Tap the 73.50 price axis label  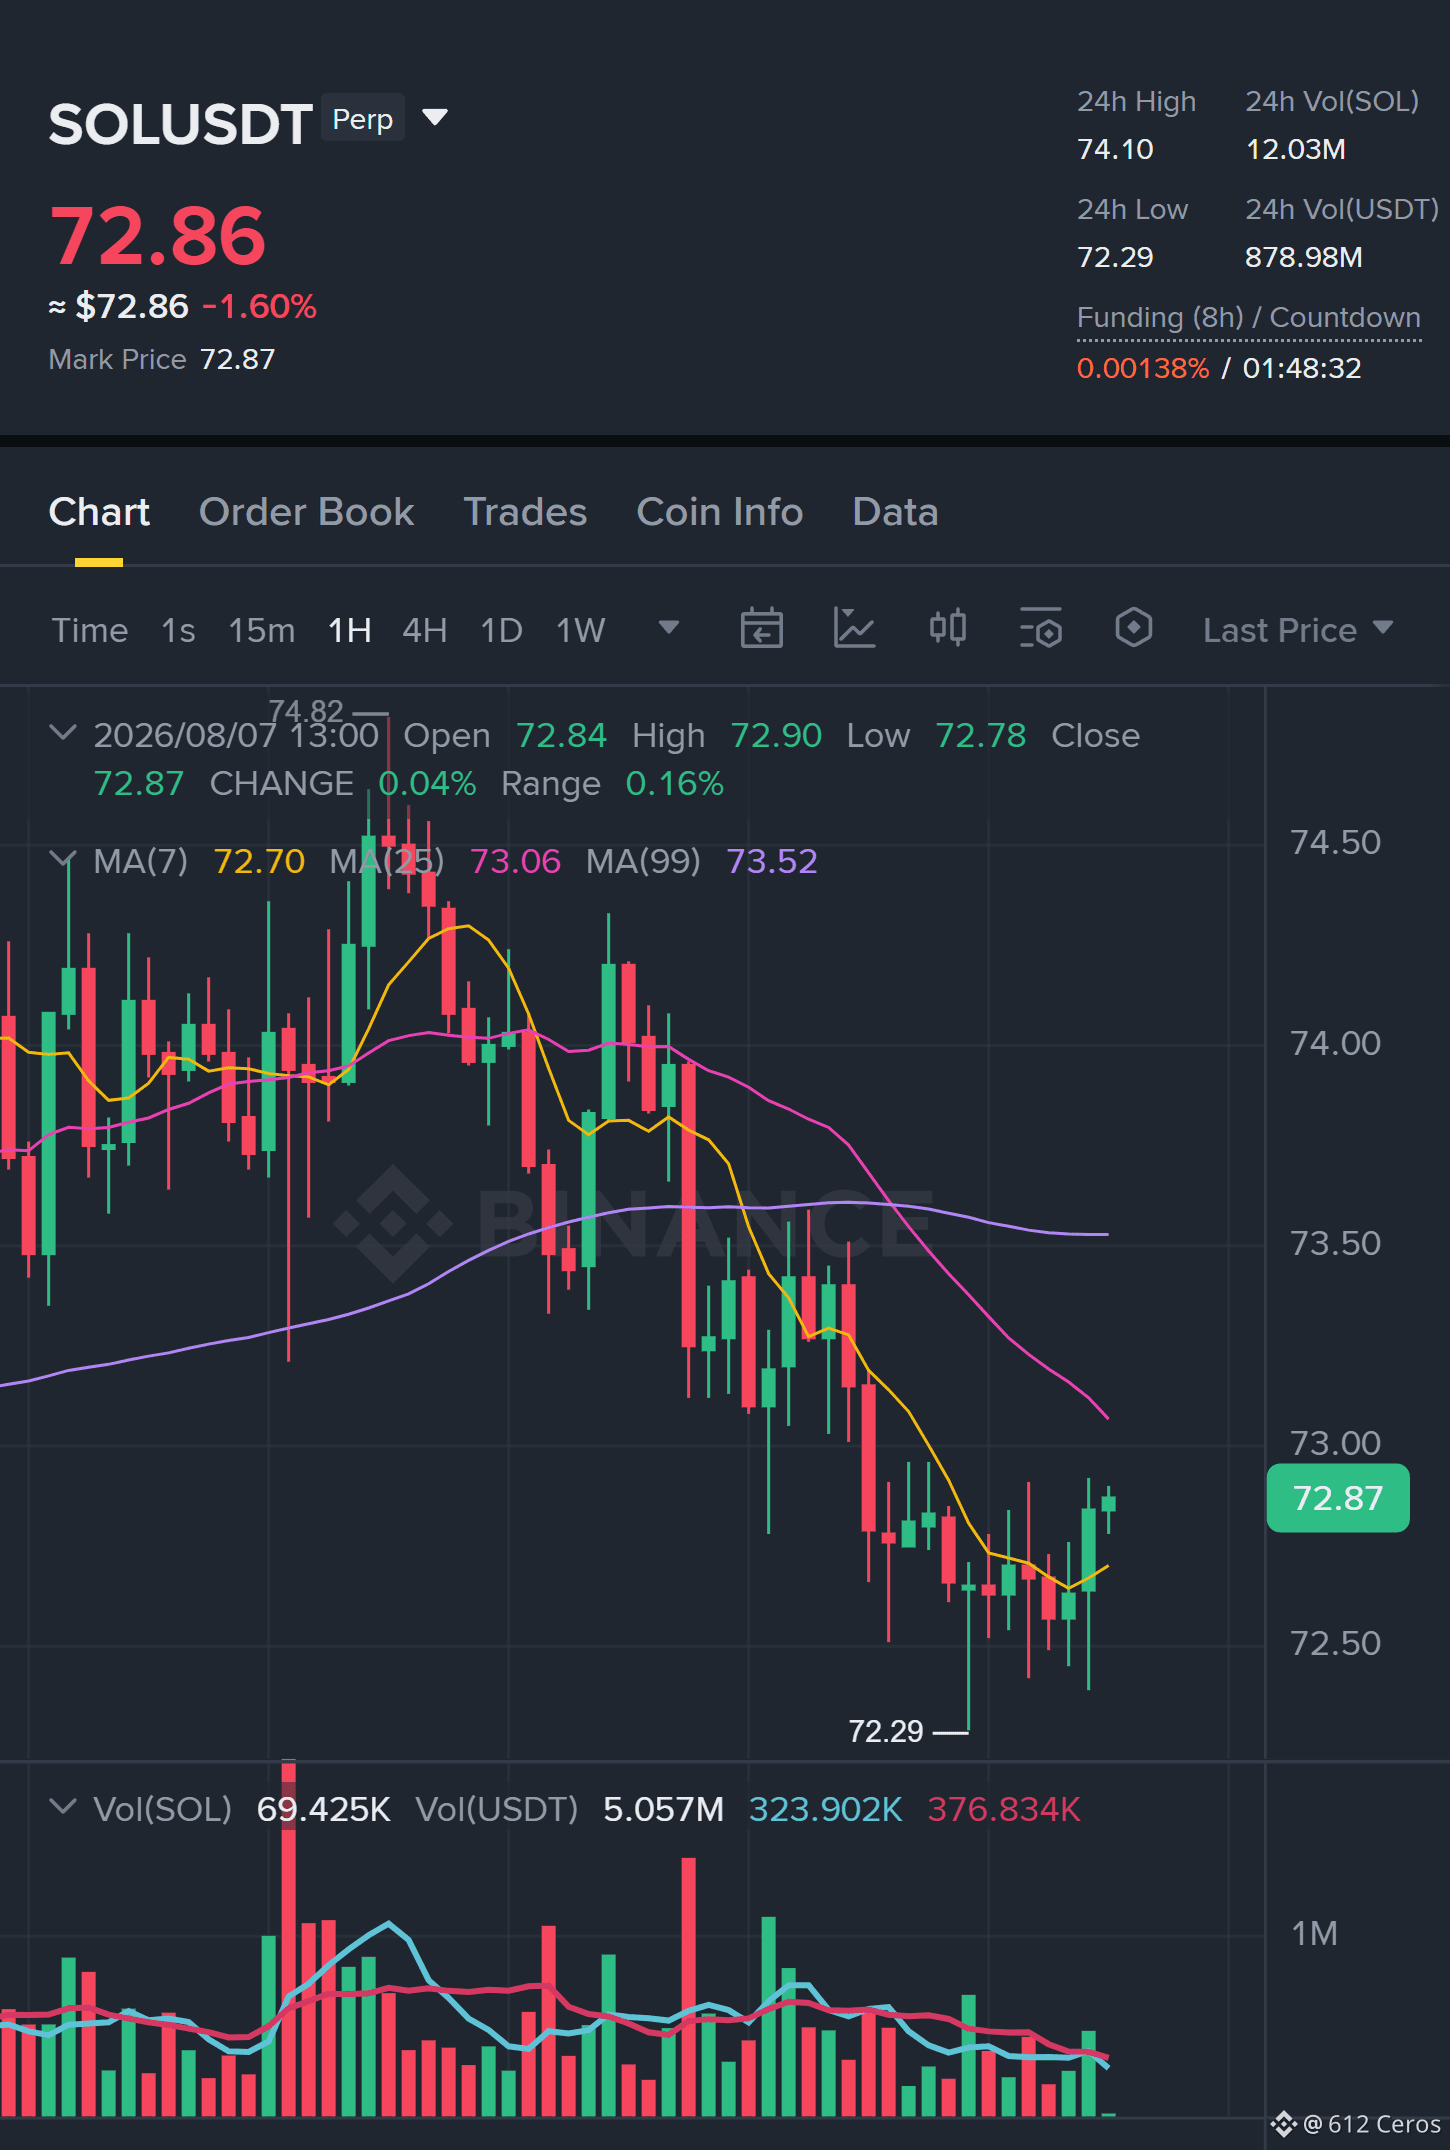tap(1335, 1243)
